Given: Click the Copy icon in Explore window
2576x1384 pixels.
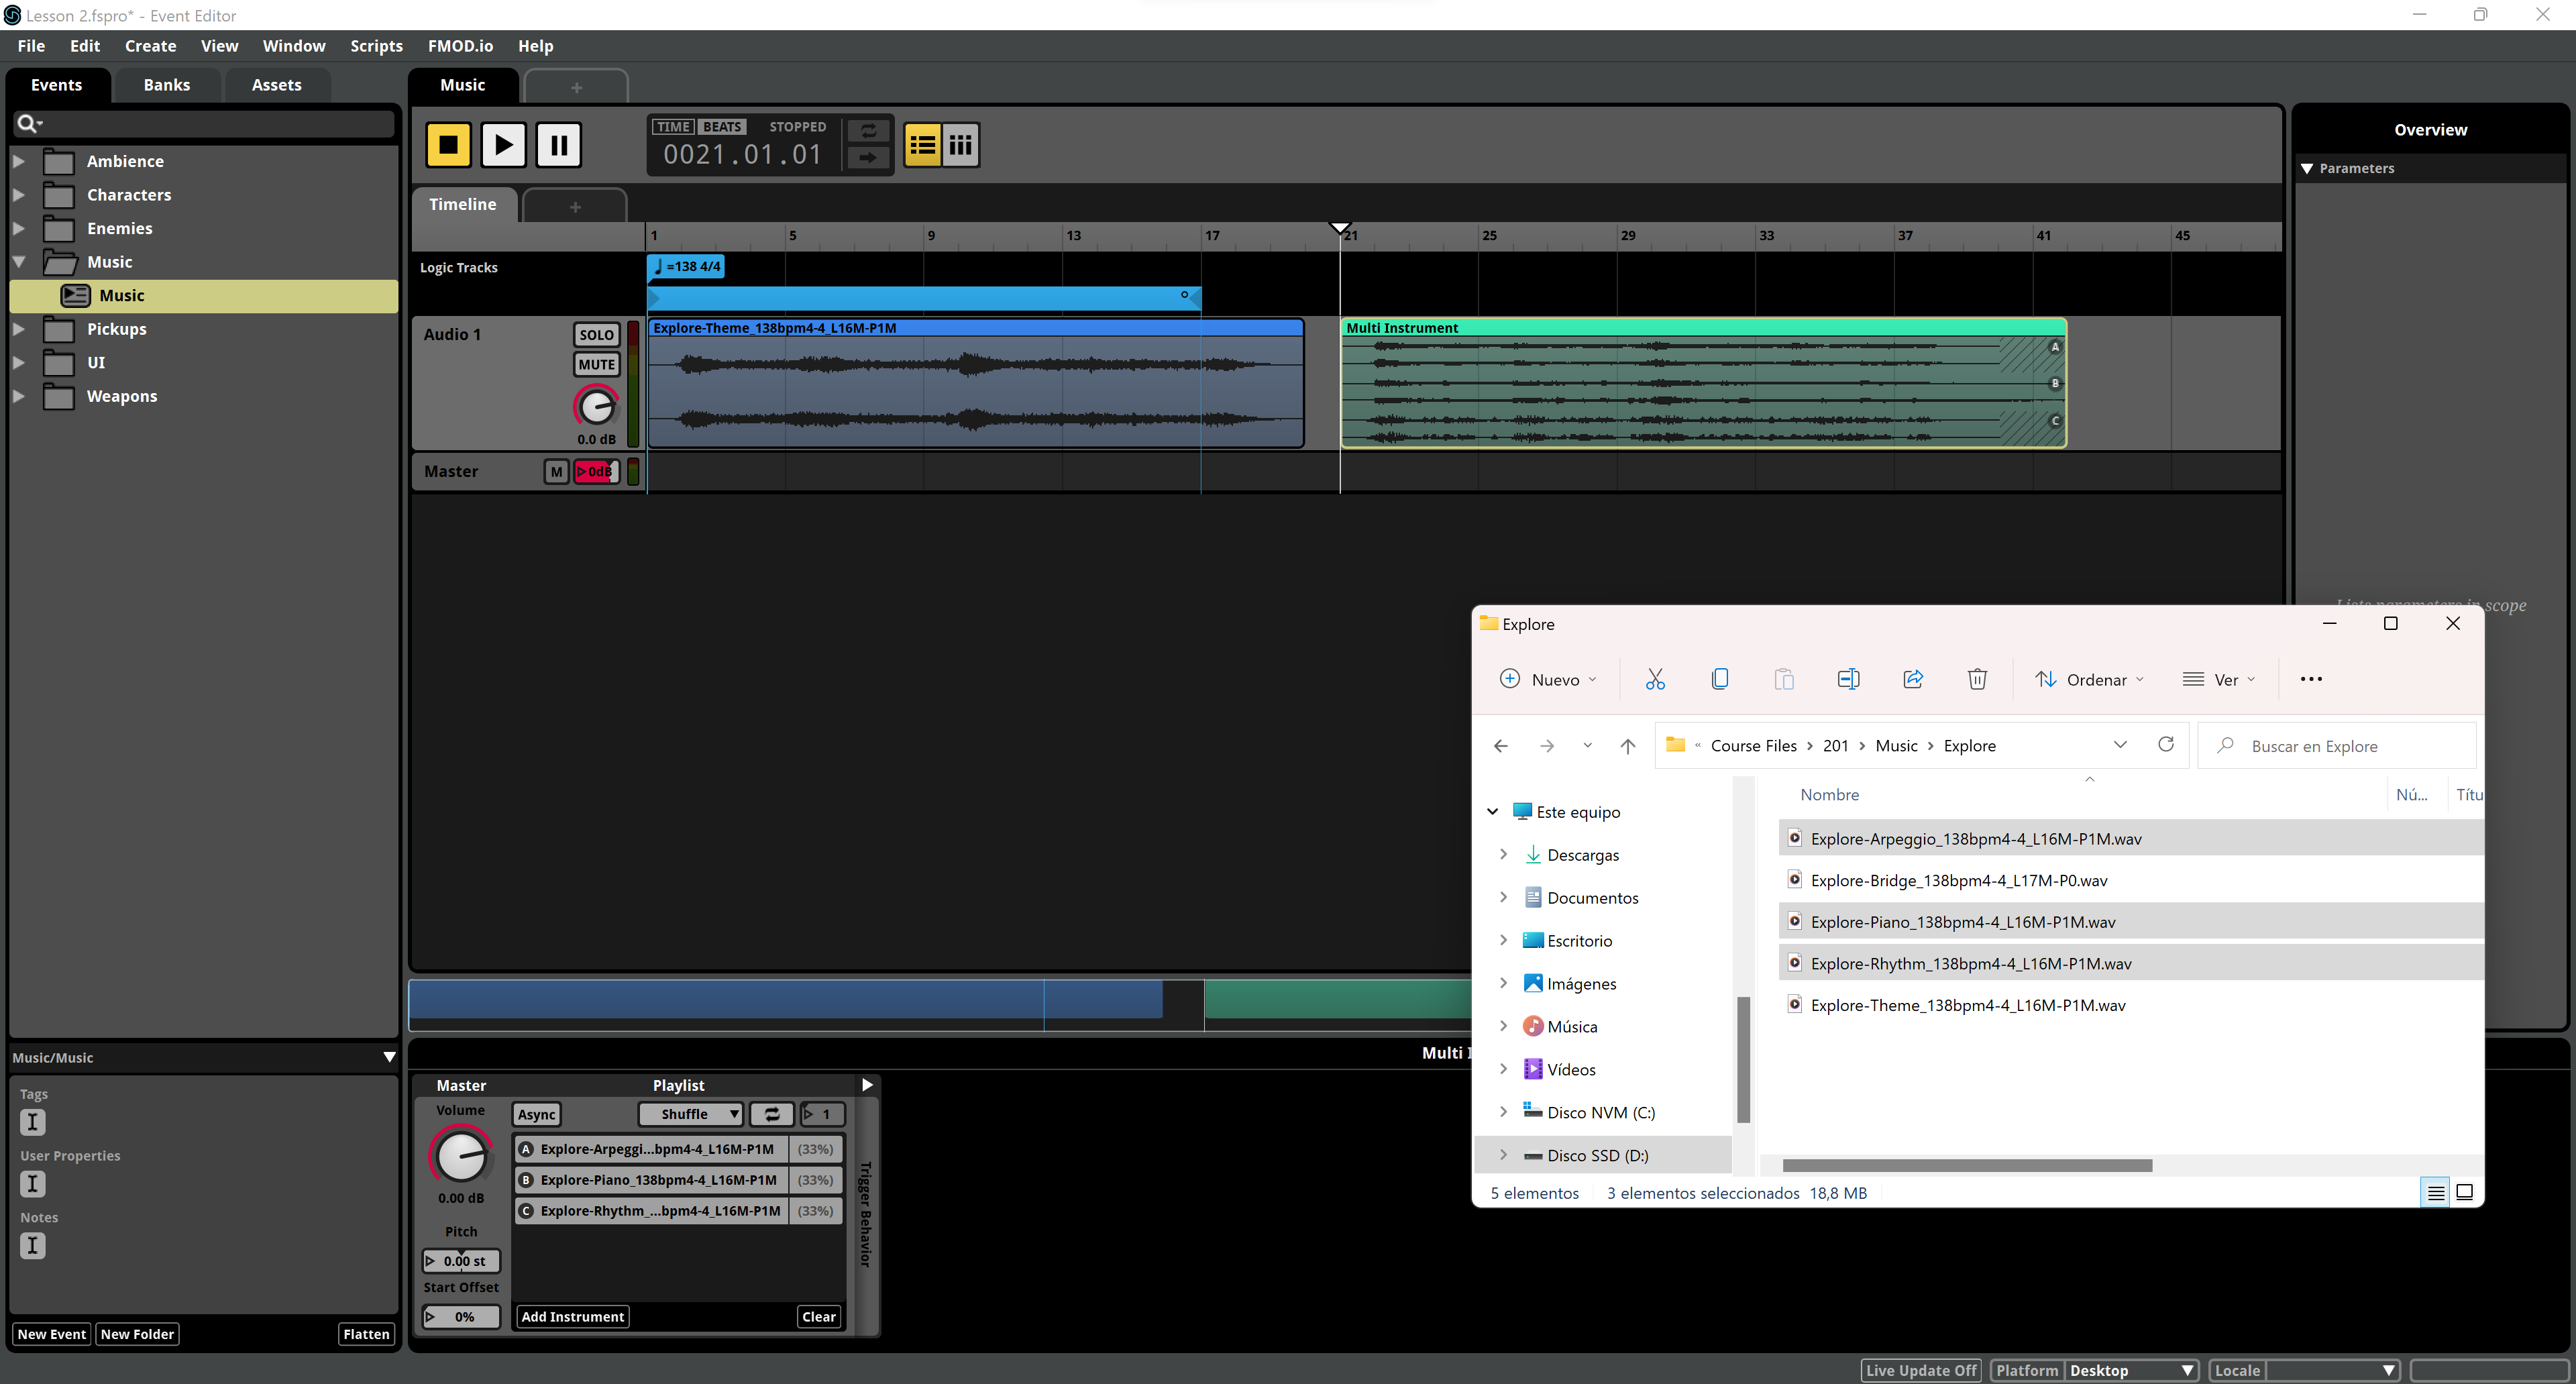Looking at the screenshot, I should pos(1720,679).
